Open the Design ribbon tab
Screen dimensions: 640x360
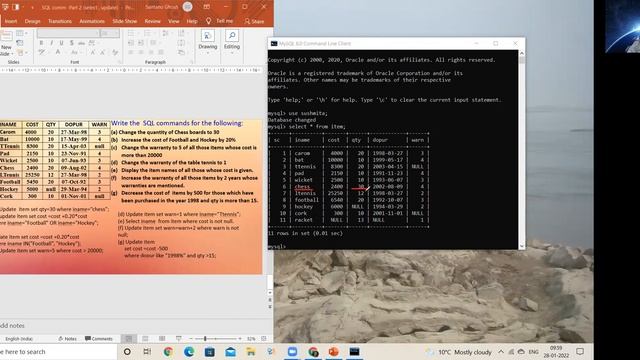click(x=32, y=21)
